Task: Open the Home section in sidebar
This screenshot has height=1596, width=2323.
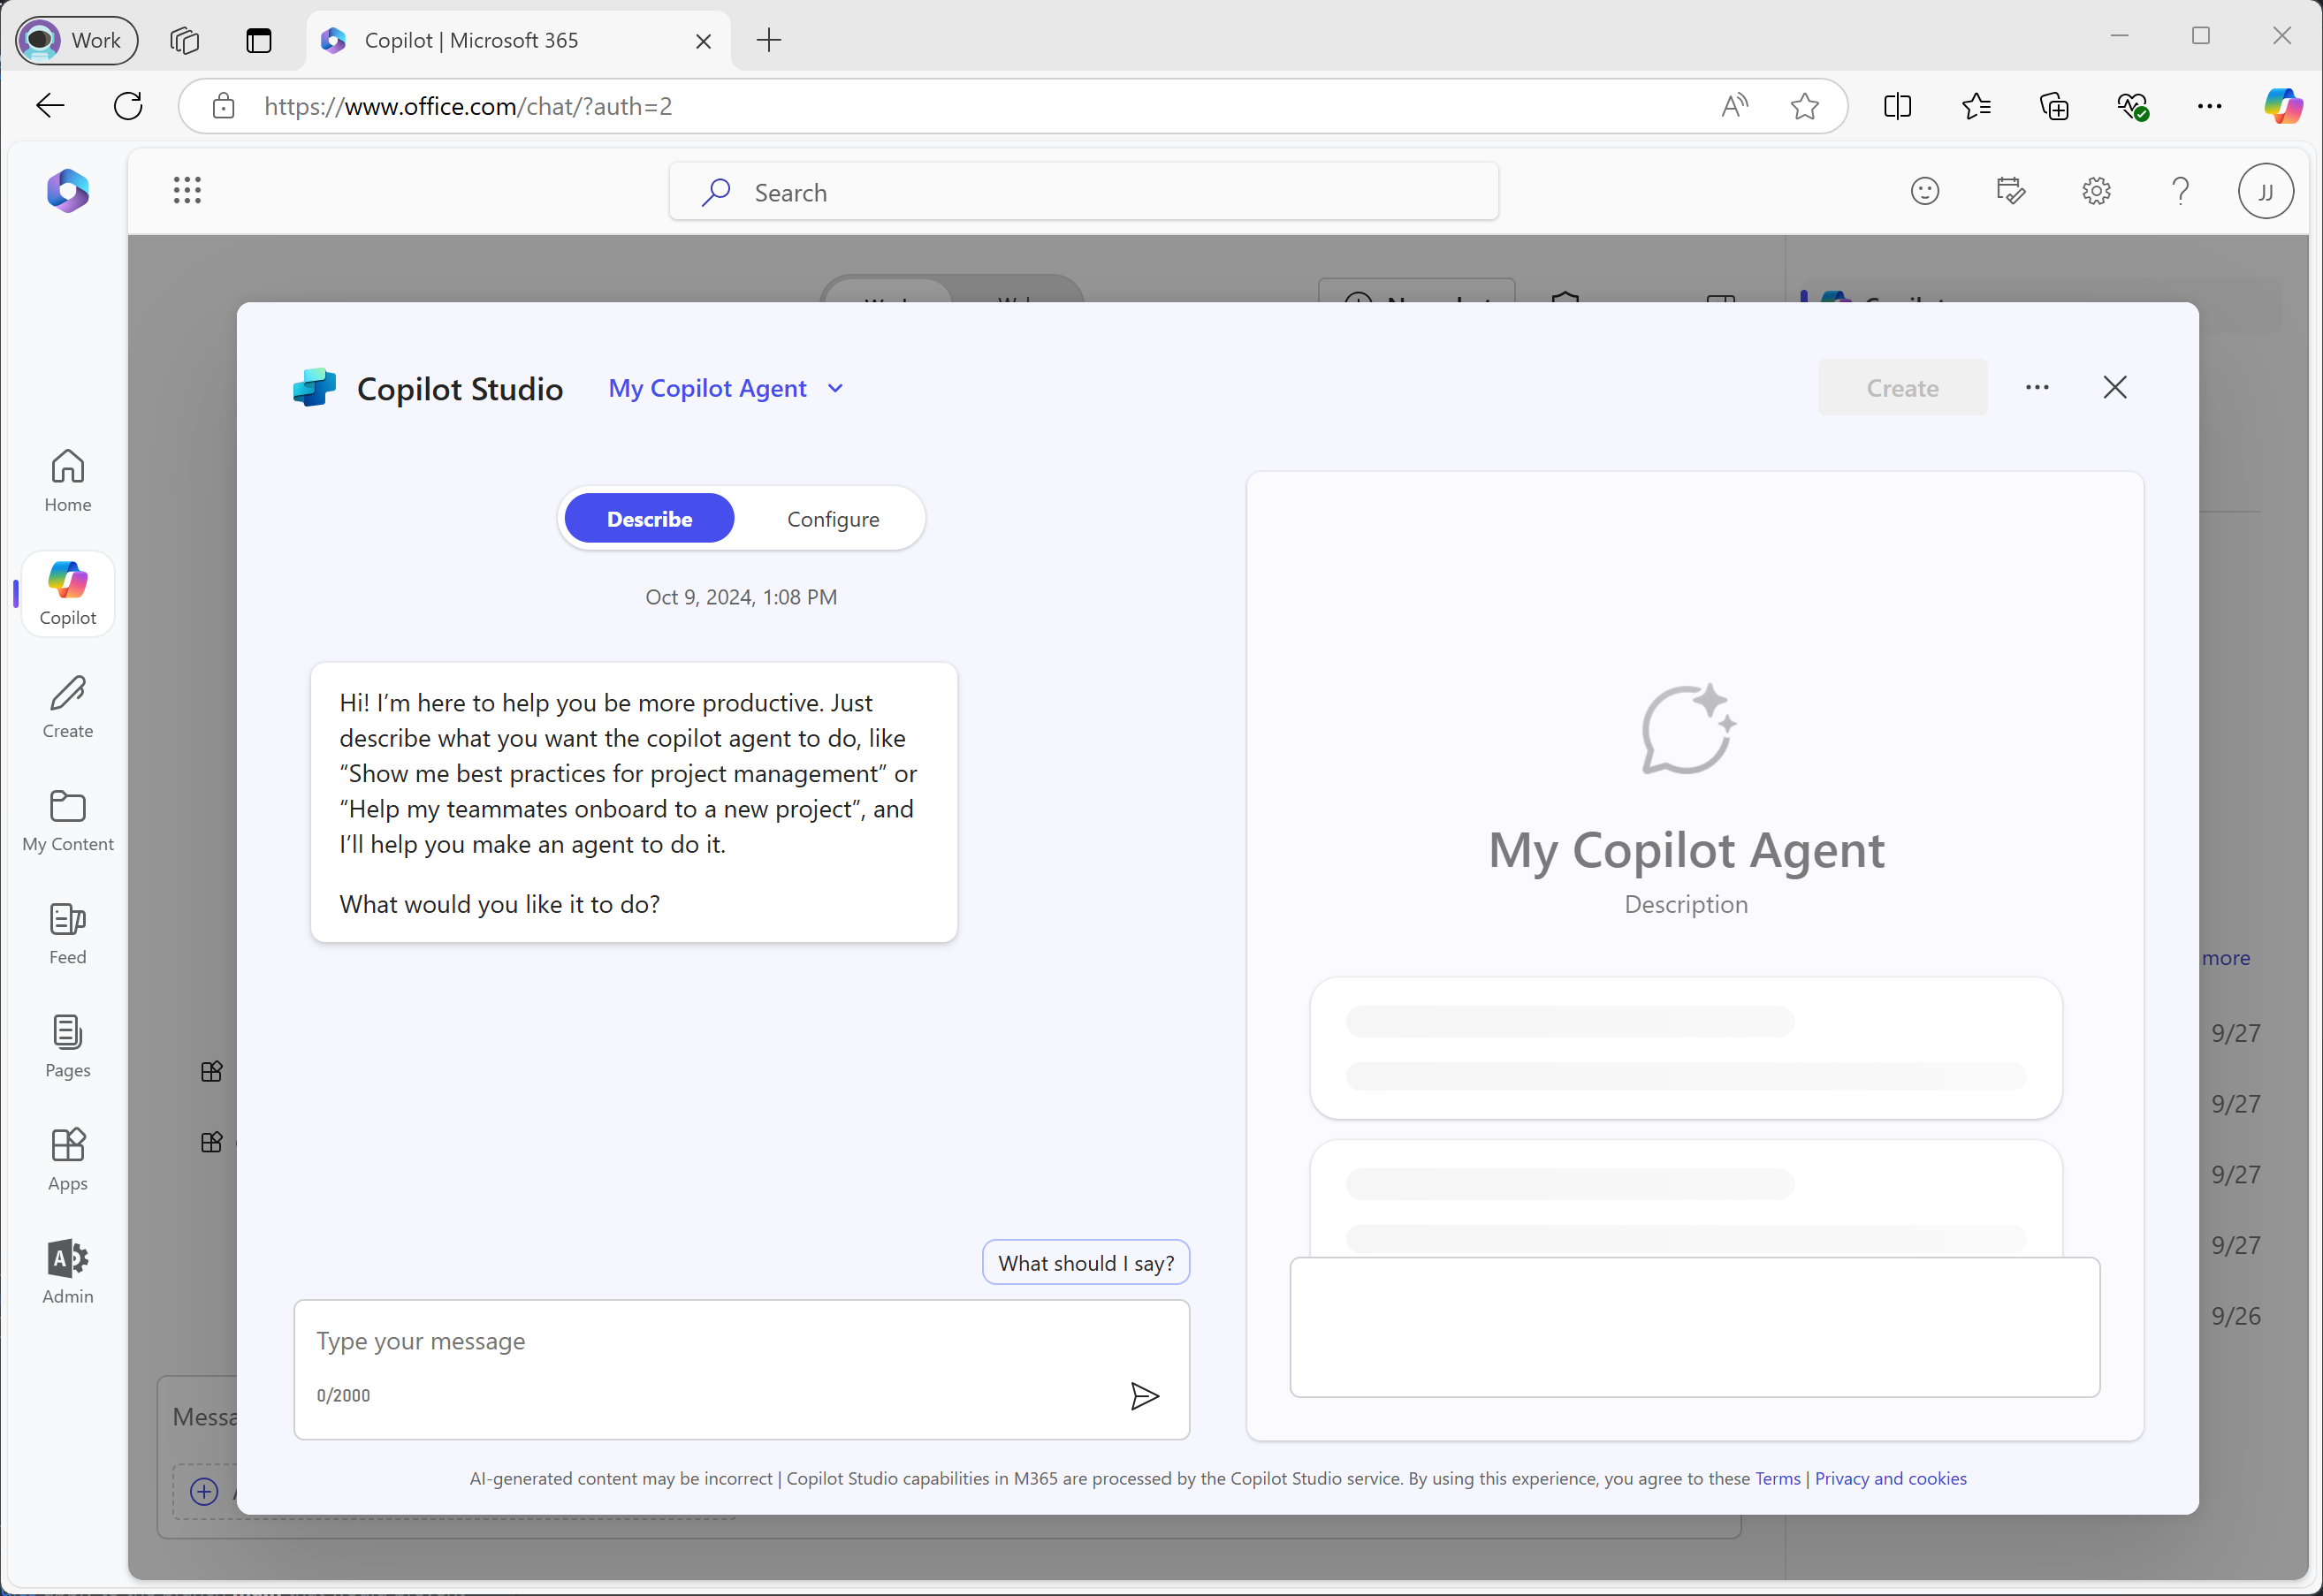Action: point(67,478)
